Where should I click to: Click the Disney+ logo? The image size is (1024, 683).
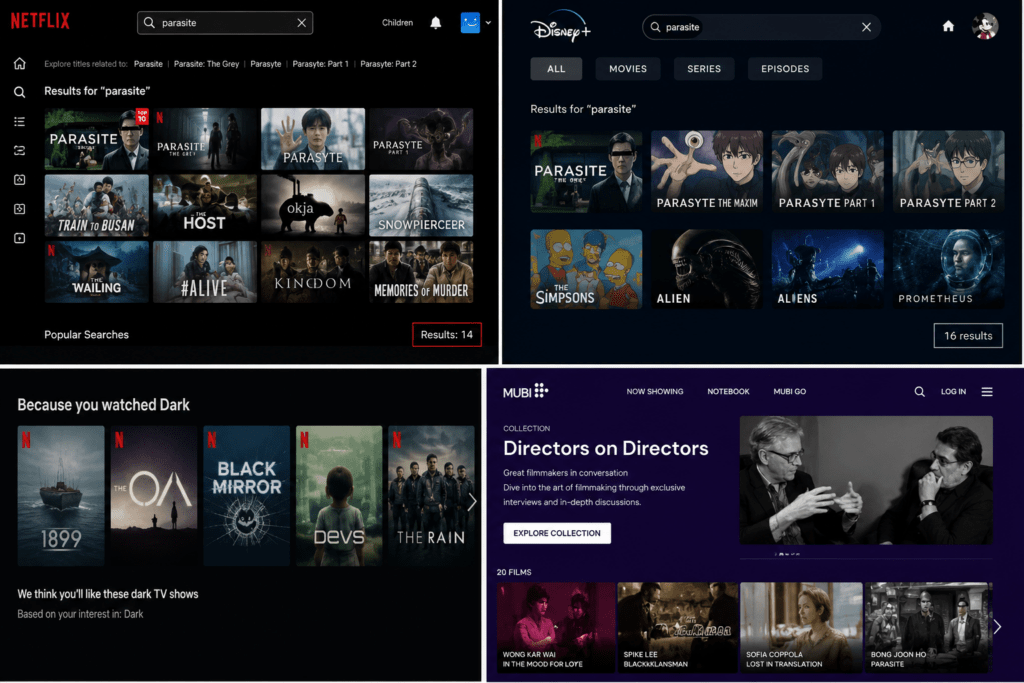[x=560, y=27]
